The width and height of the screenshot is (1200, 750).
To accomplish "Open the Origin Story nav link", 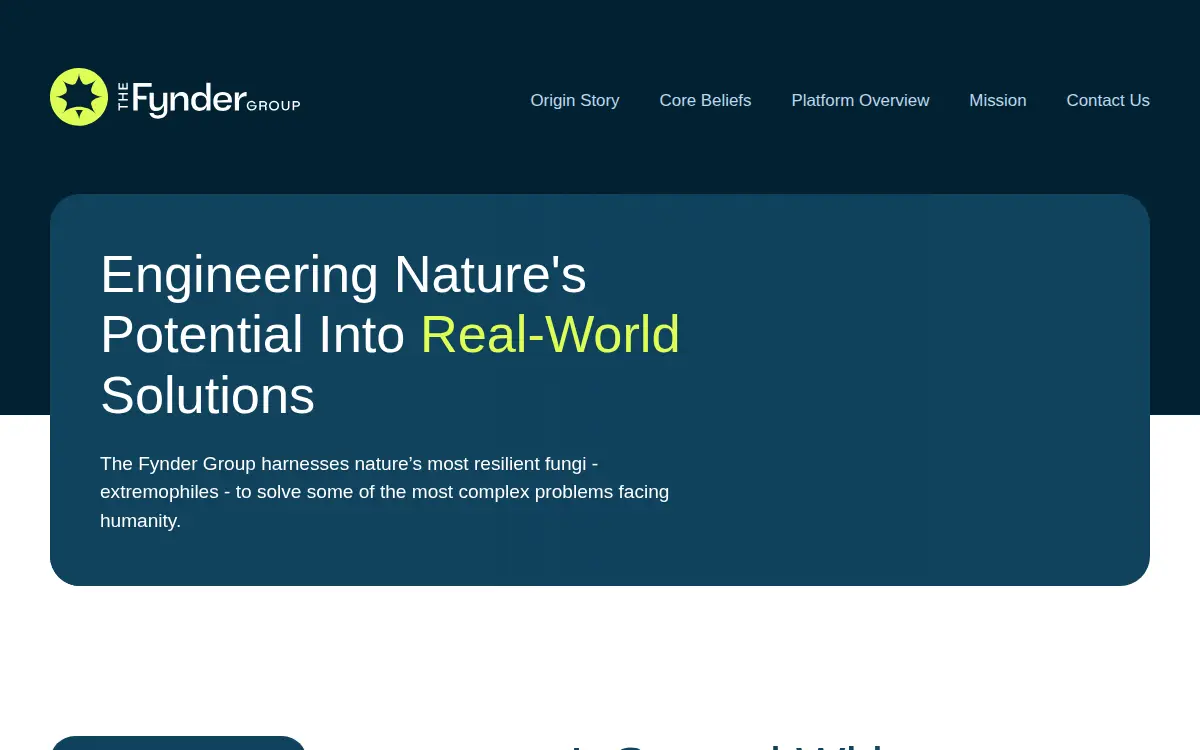I will [x=575, y=100].
